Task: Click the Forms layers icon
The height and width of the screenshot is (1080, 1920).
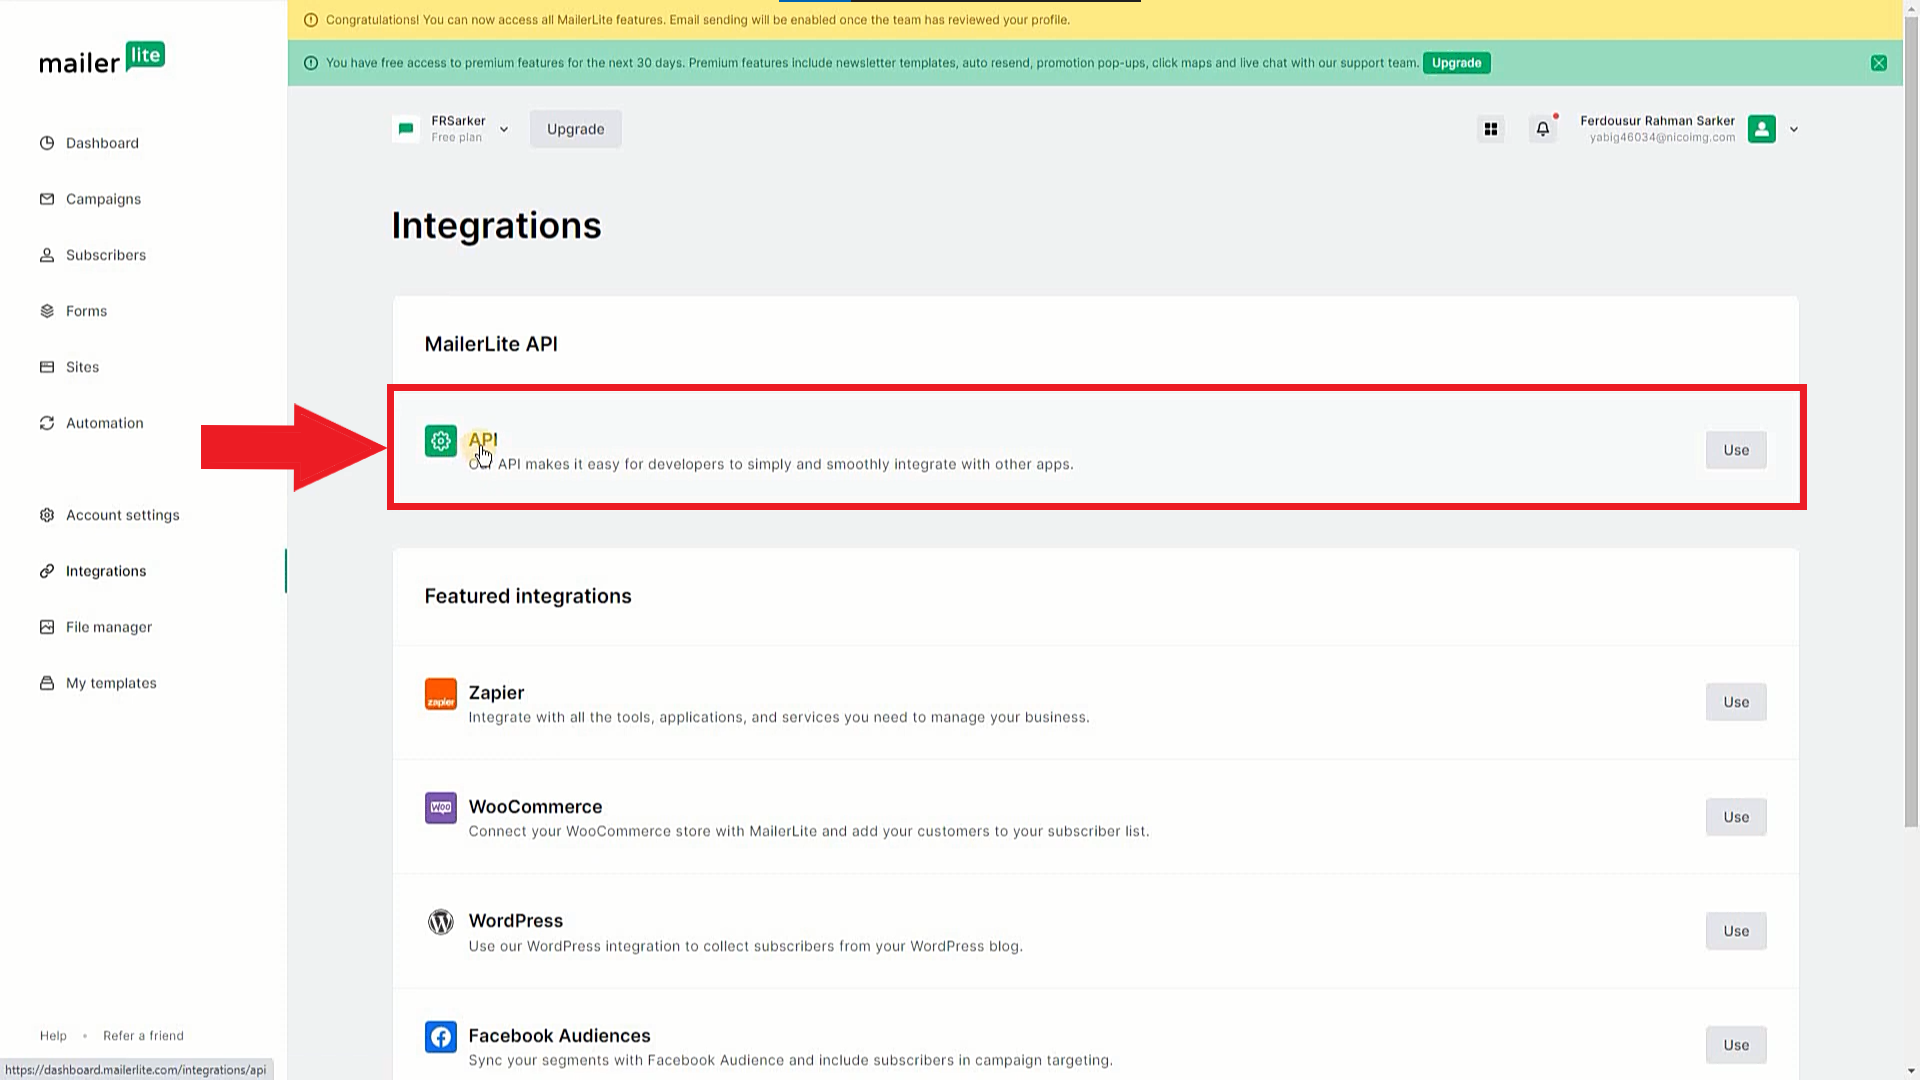Action: click(x=47, y=311)
